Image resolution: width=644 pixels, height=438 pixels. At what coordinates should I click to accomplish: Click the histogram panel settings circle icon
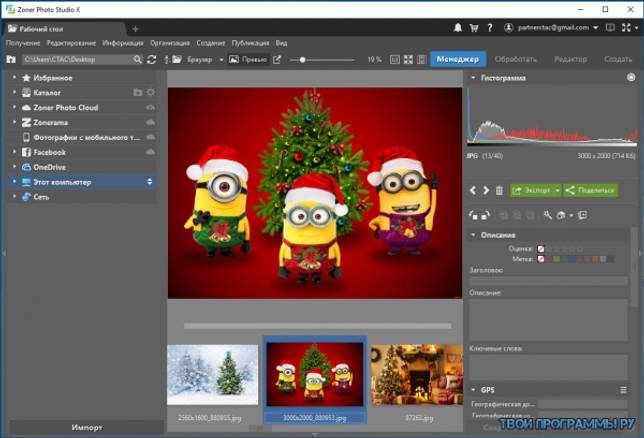631,77
